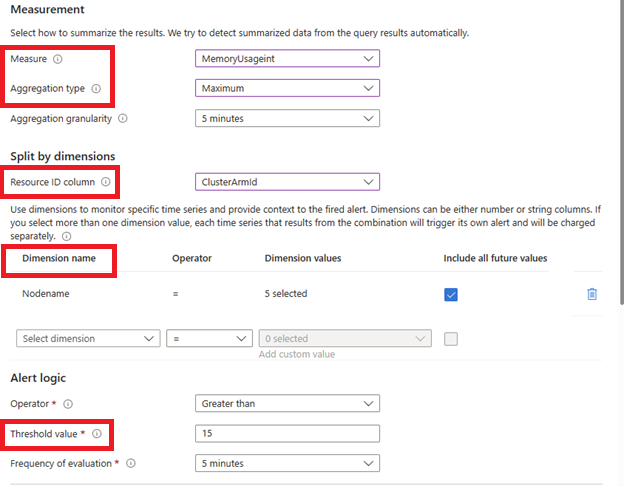The height and width of the screenshot is (486, 624).
Task: Click the Add custom value link
Action: (x=296, y=355)
